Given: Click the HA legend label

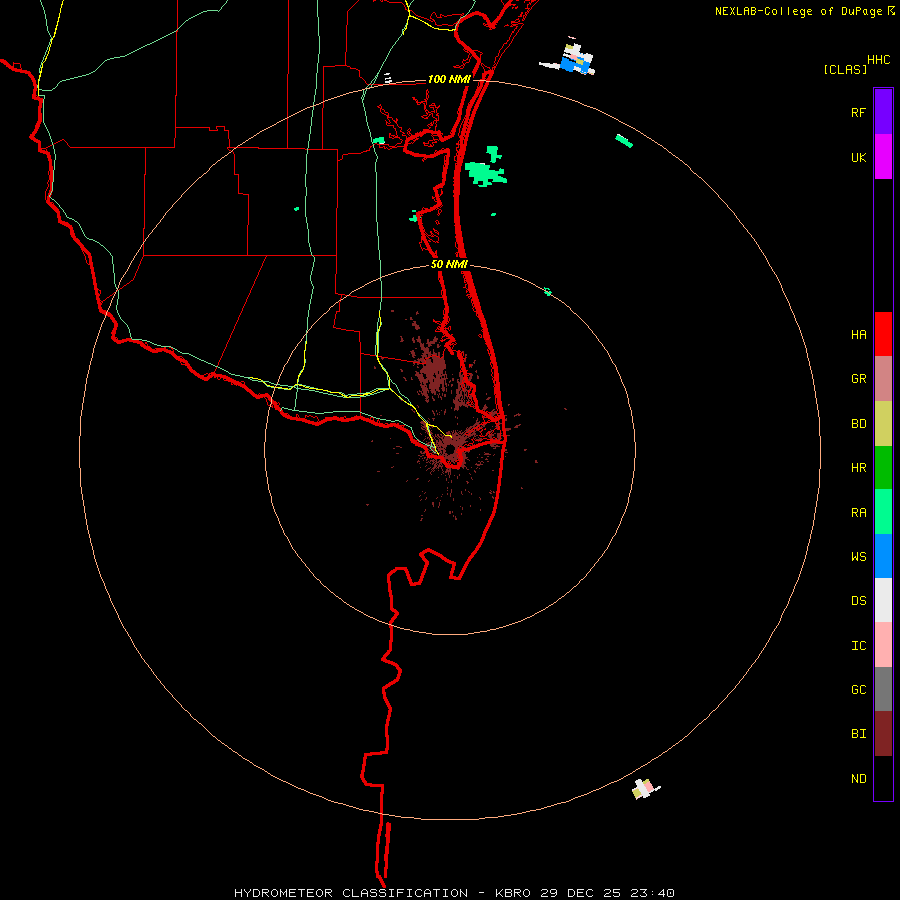Looking at the screenshot, I should tap(858, 334).
